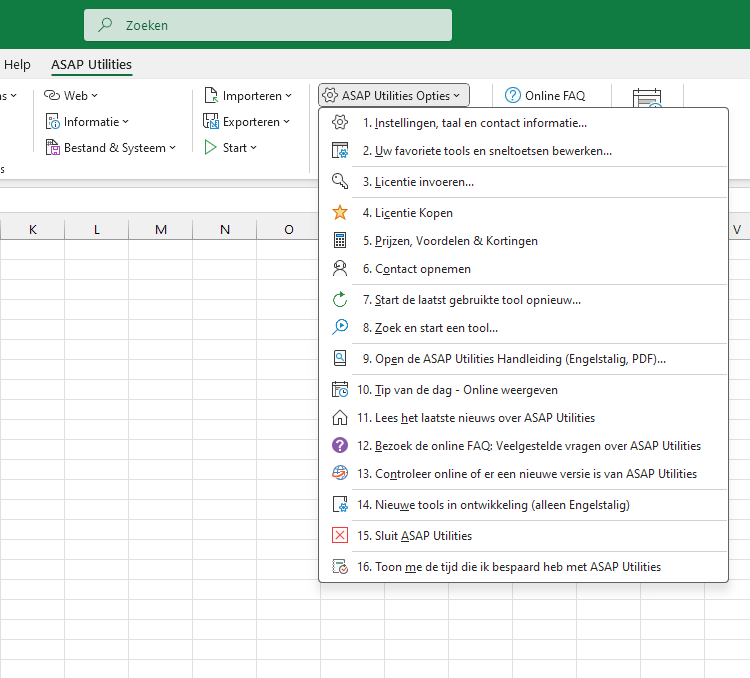Screen dimensions: 750x678
Task: Click the person icon for Contact opnemen
Action: point(340,268)
